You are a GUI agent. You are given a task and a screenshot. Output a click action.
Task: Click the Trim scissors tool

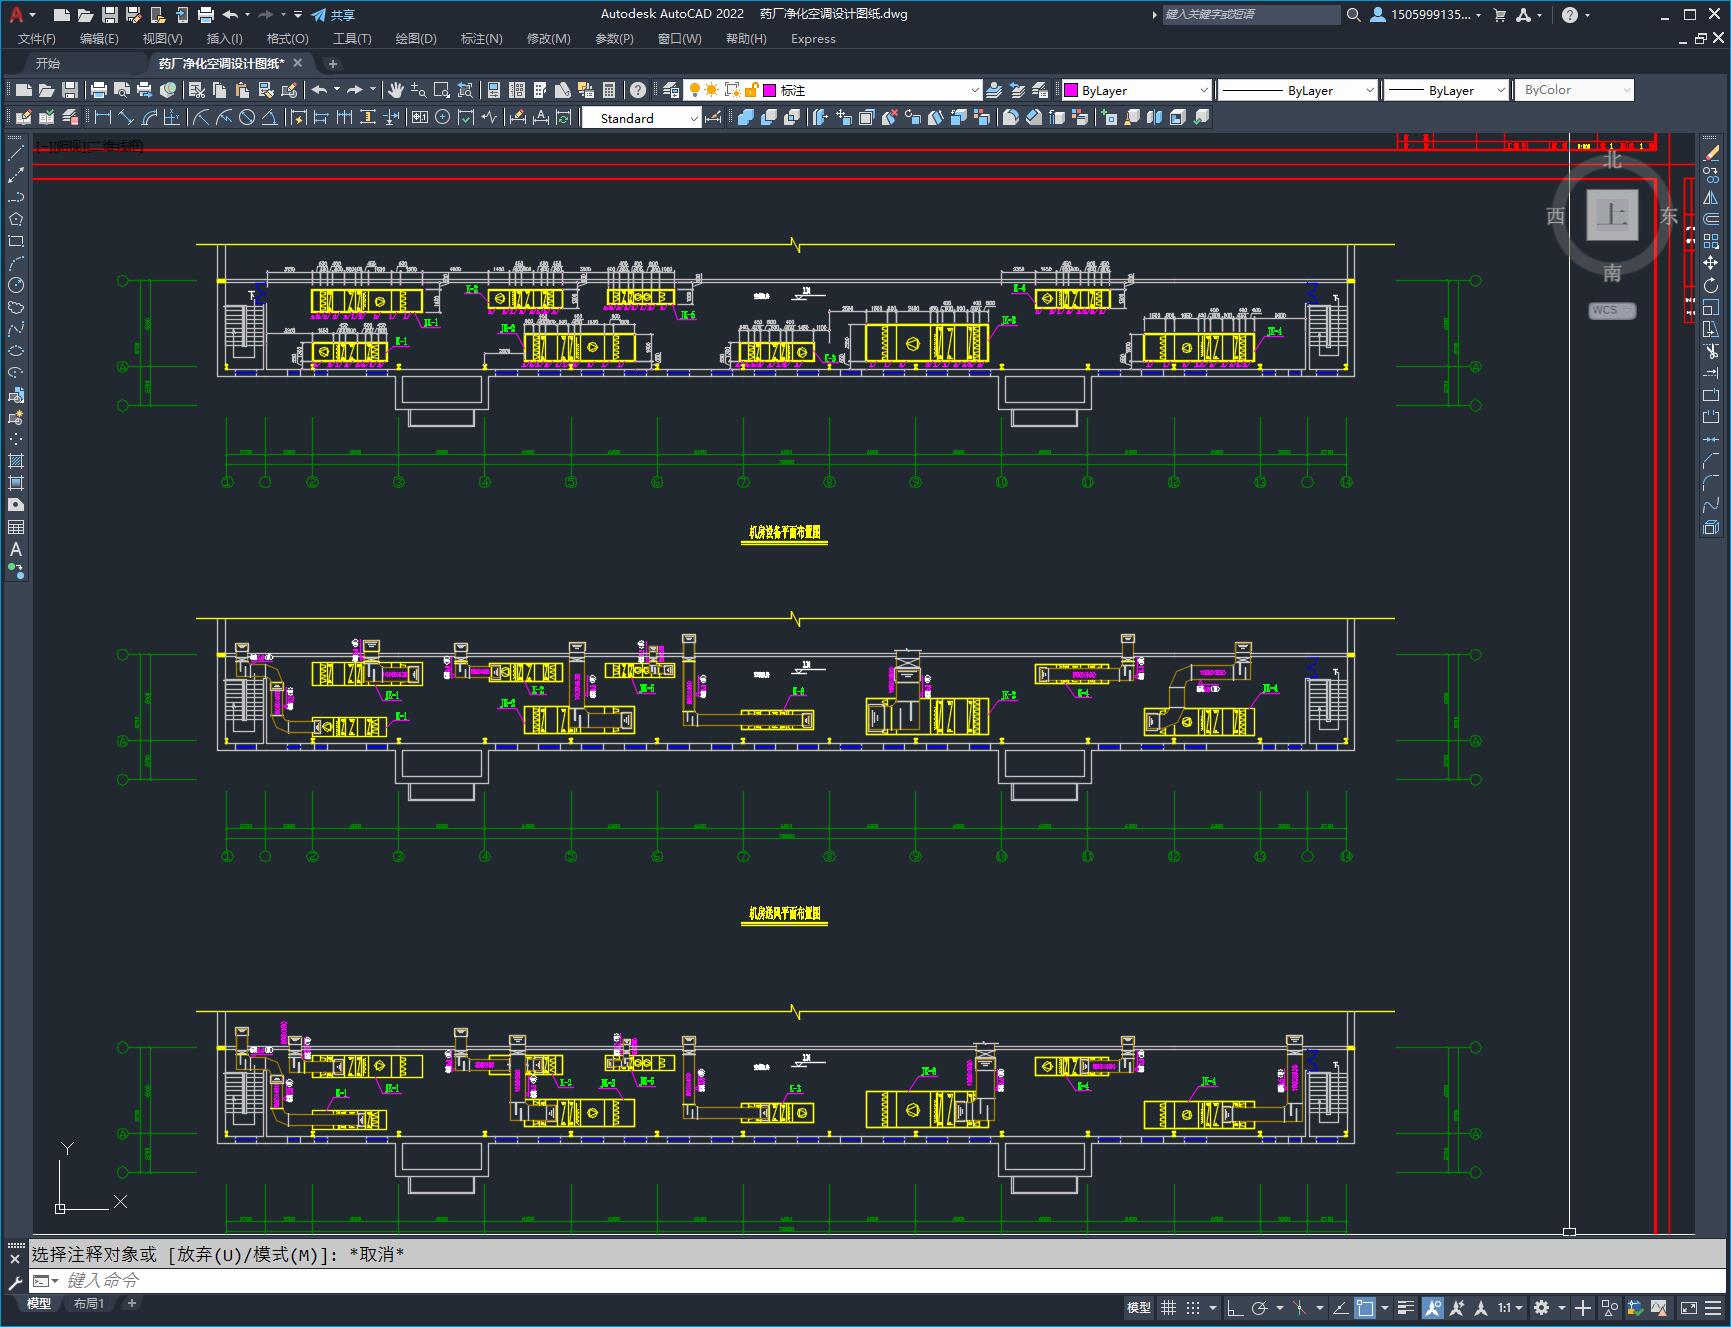pos(1711,351)
